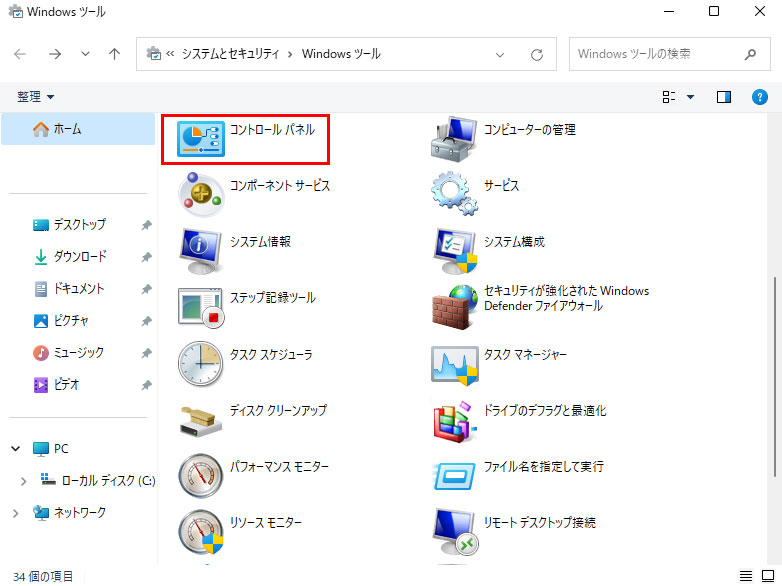
Task: Click the pin beside ドキュメント
Action: pyautogui.click(x=146, y=289)
